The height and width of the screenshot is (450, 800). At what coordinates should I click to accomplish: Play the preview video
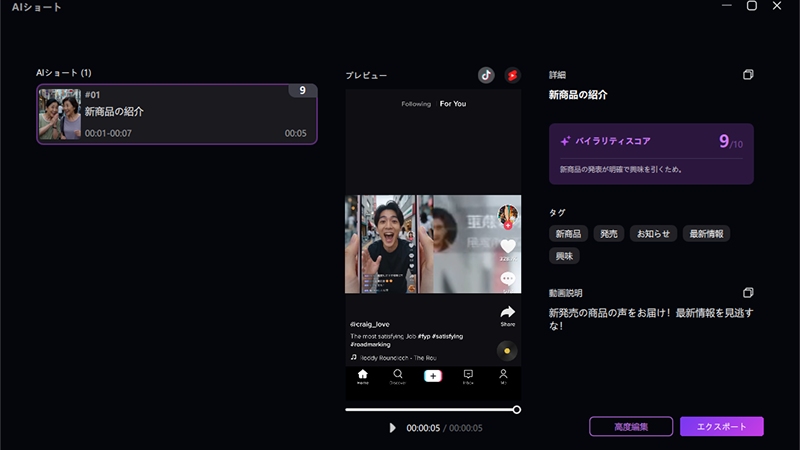[392, 428]
